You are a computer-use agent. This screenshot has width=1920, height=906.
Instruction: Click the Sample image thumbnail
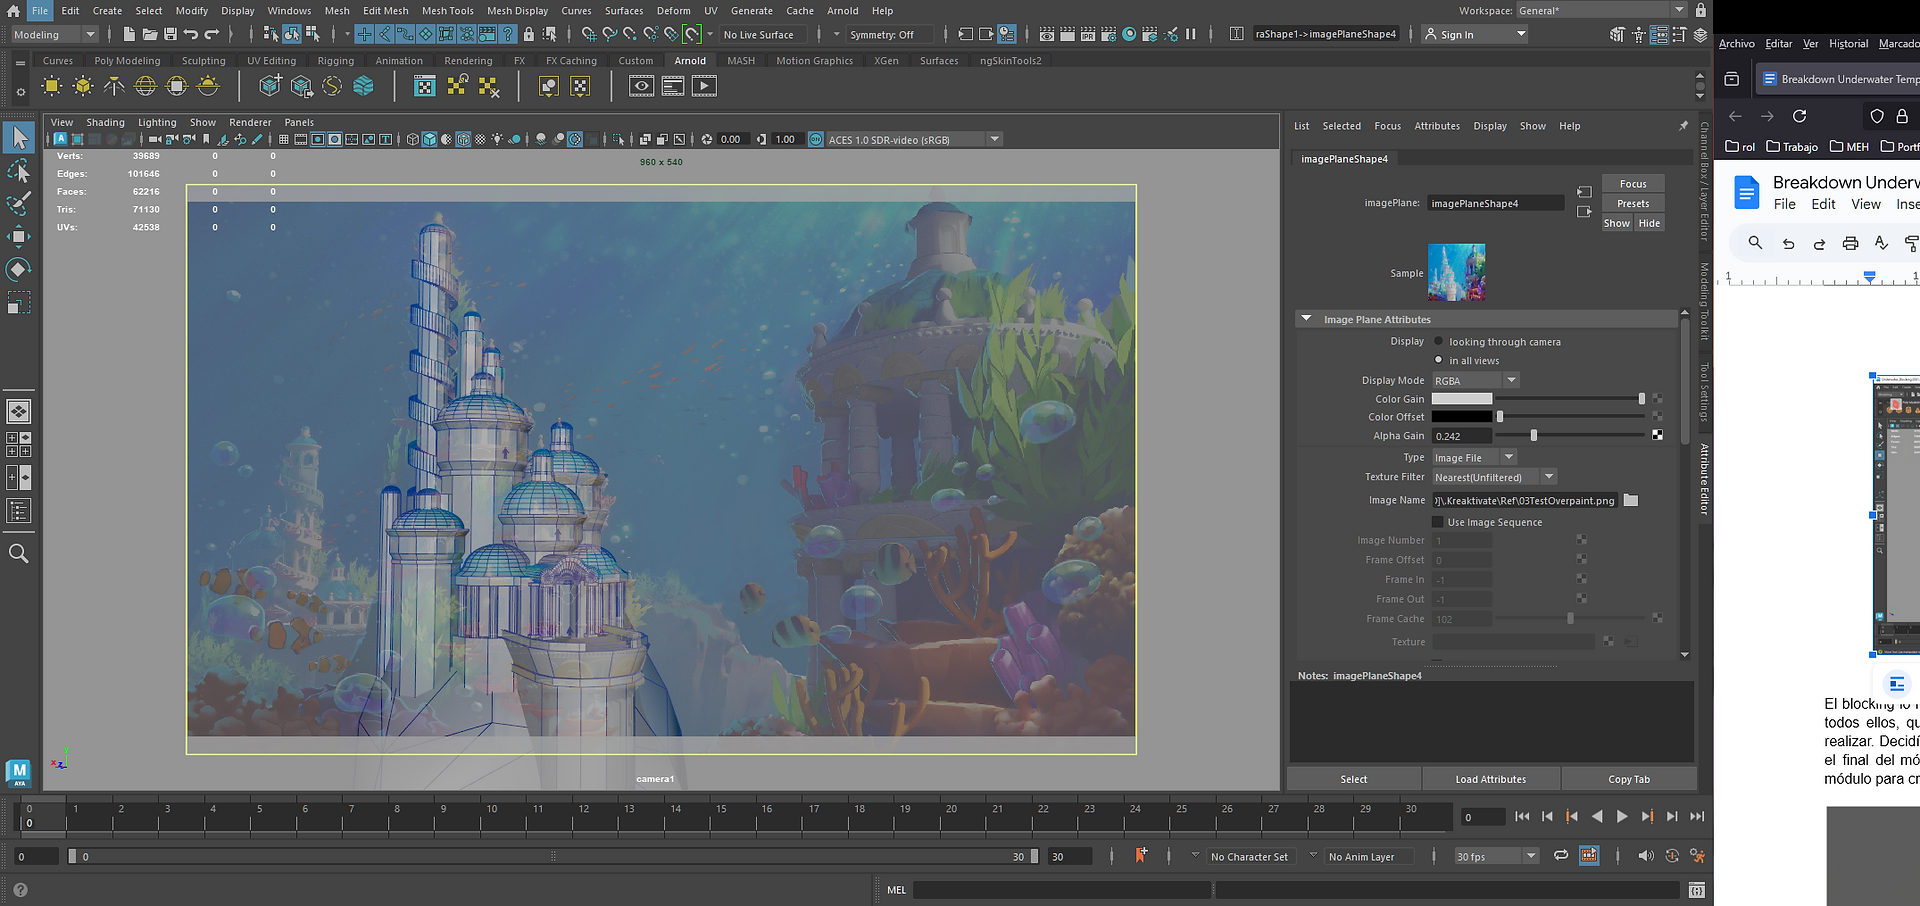pyautogui.click(x=1456, y=272)
